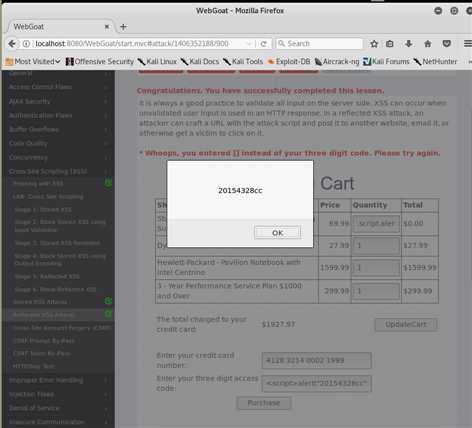The width and height of the screenshot is (472, 428).
Task: Open the Exploit-DB bookmark
Action: coord(289,62)
